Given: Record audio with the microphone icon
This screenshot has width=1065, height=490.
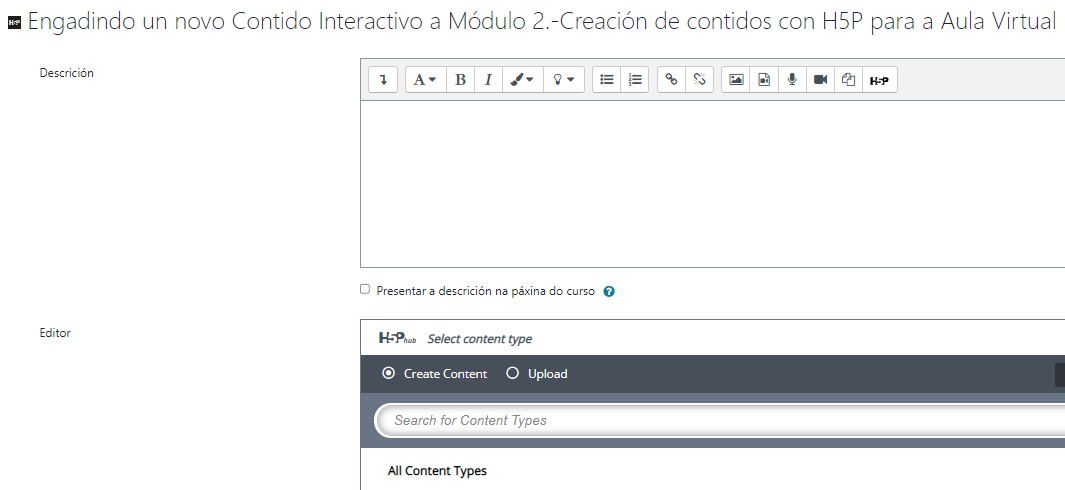Looking at the screenshot, I should [x=792, y=80].
